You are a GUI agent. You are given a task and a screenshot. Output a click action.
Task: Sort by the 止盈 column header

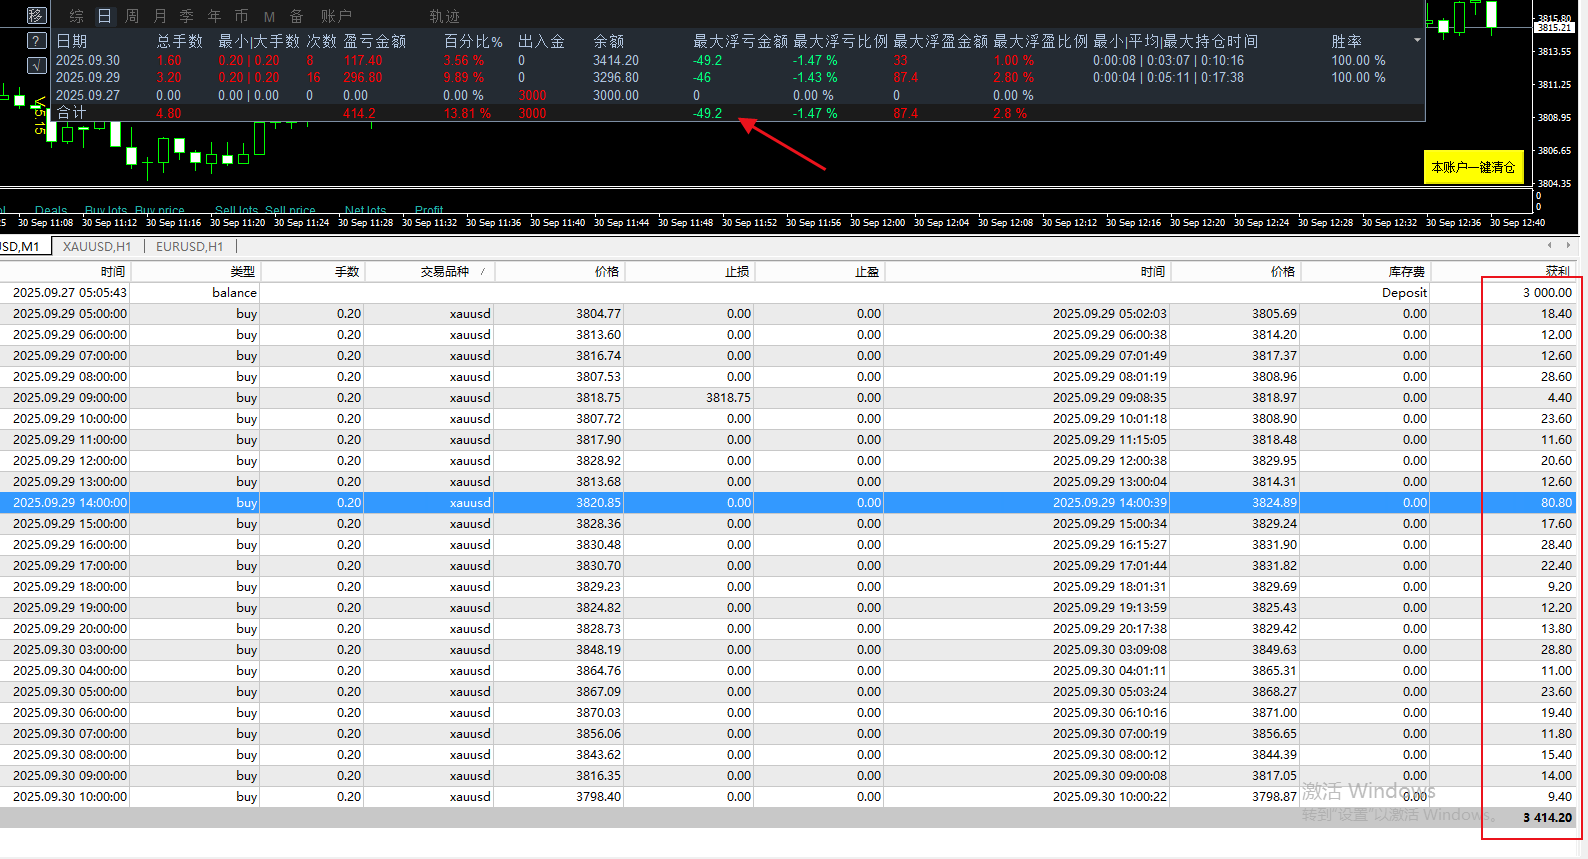(x=819, y=271)
